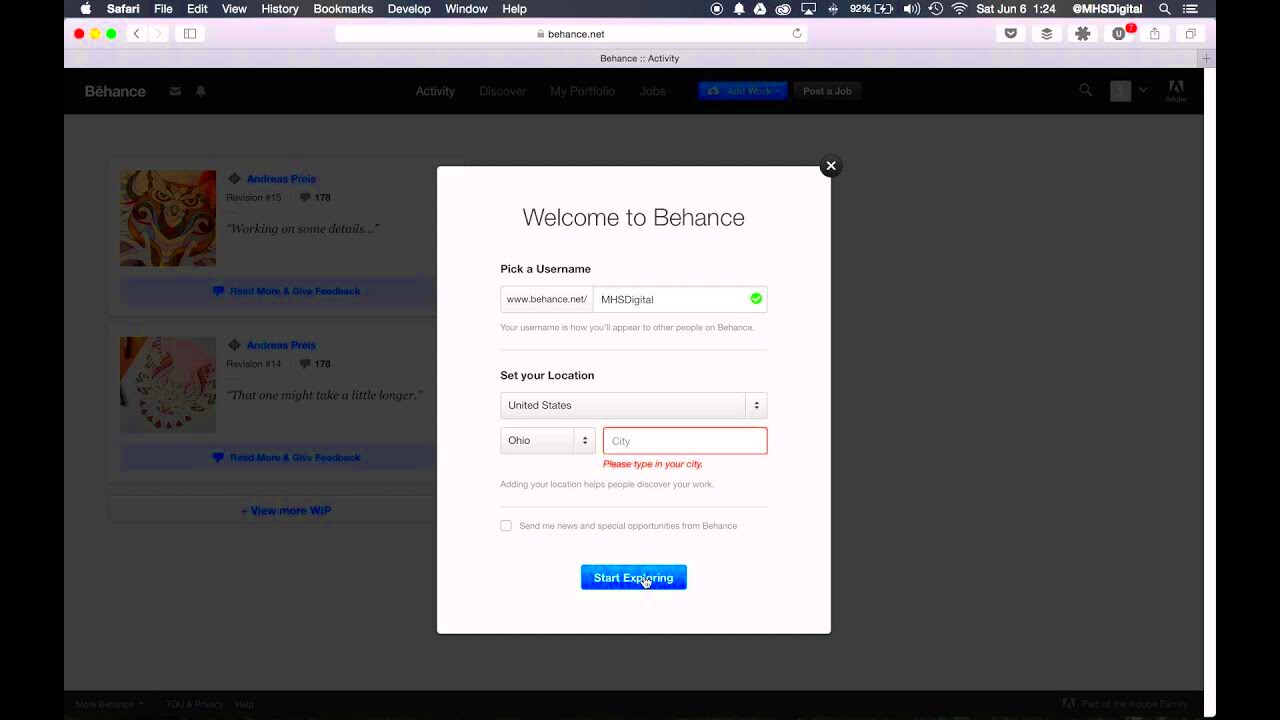Open the Behance messages envelope icon
This screenshot has width=1280, height=720.
[175, 91]
